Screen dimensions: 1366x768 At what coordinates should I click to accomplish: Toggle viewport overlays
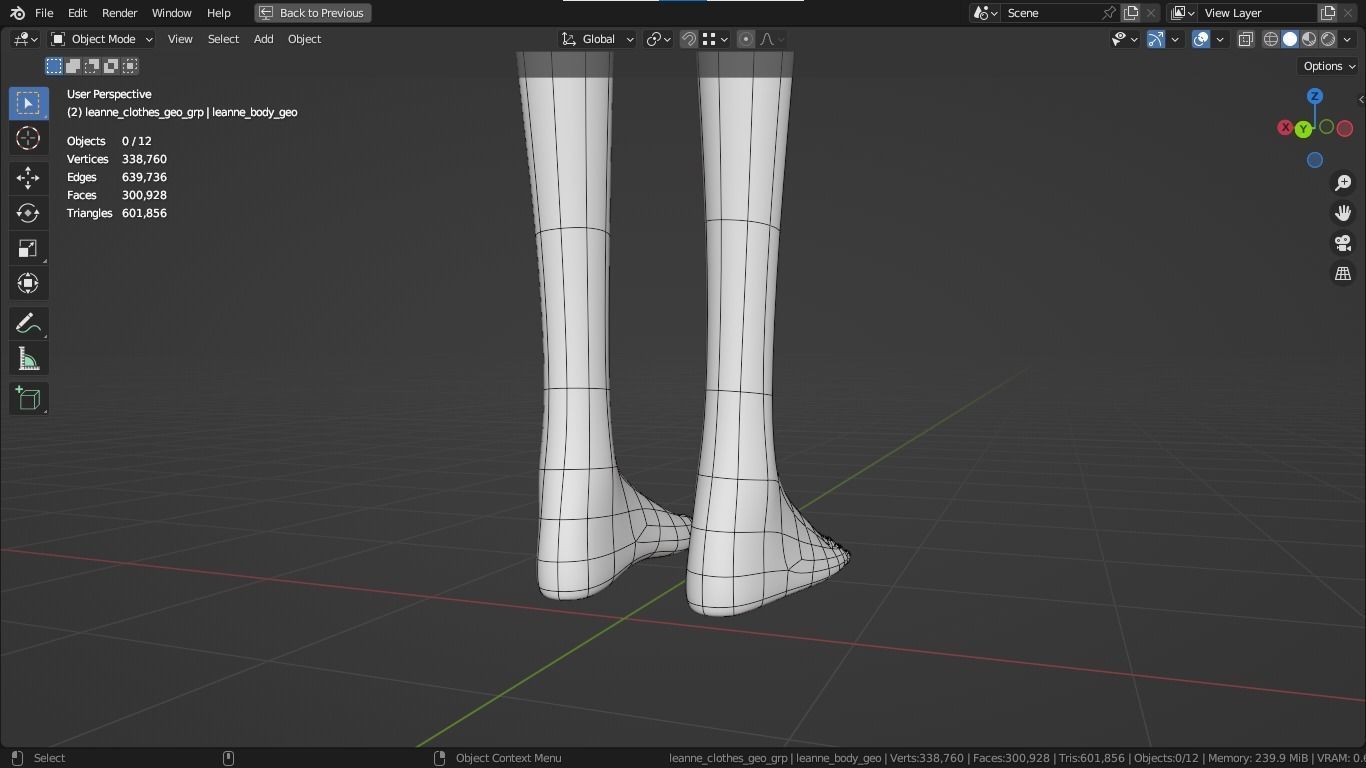(x=1201, y=39)
